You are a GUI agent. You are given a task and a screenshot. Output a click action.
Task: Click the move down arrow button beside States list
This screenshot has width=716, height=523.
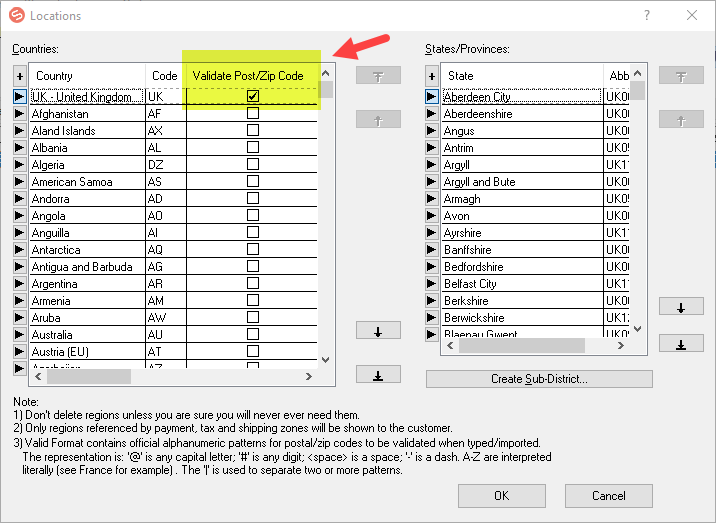click(681, 307)
